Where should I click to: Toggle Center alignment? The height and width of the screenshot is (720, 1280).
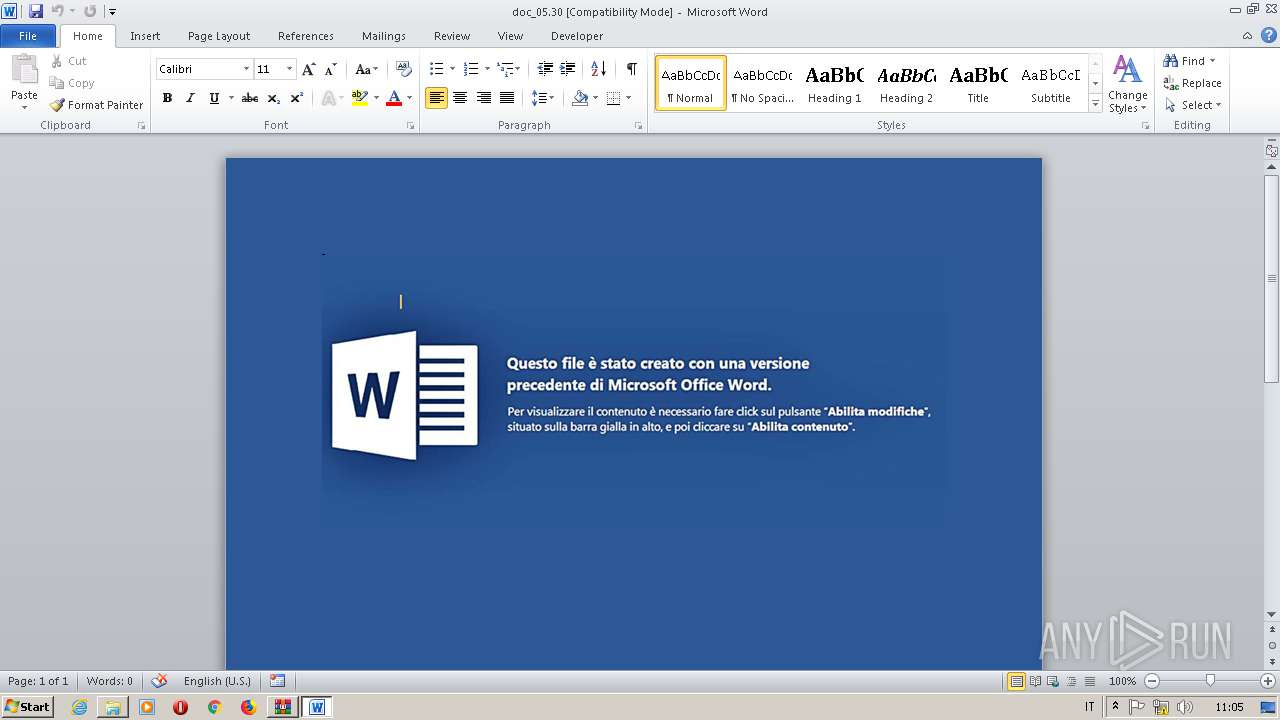(460, 98)
